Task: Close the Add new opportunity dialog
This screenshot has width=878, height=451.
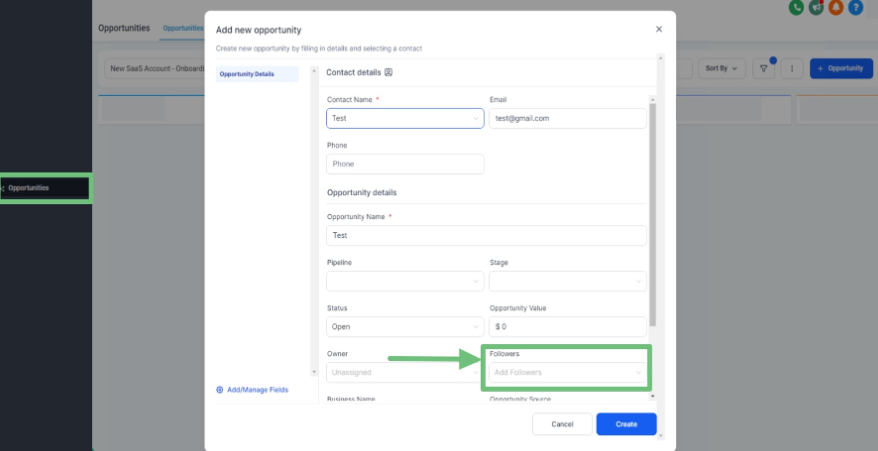Action: pos(658,29)
